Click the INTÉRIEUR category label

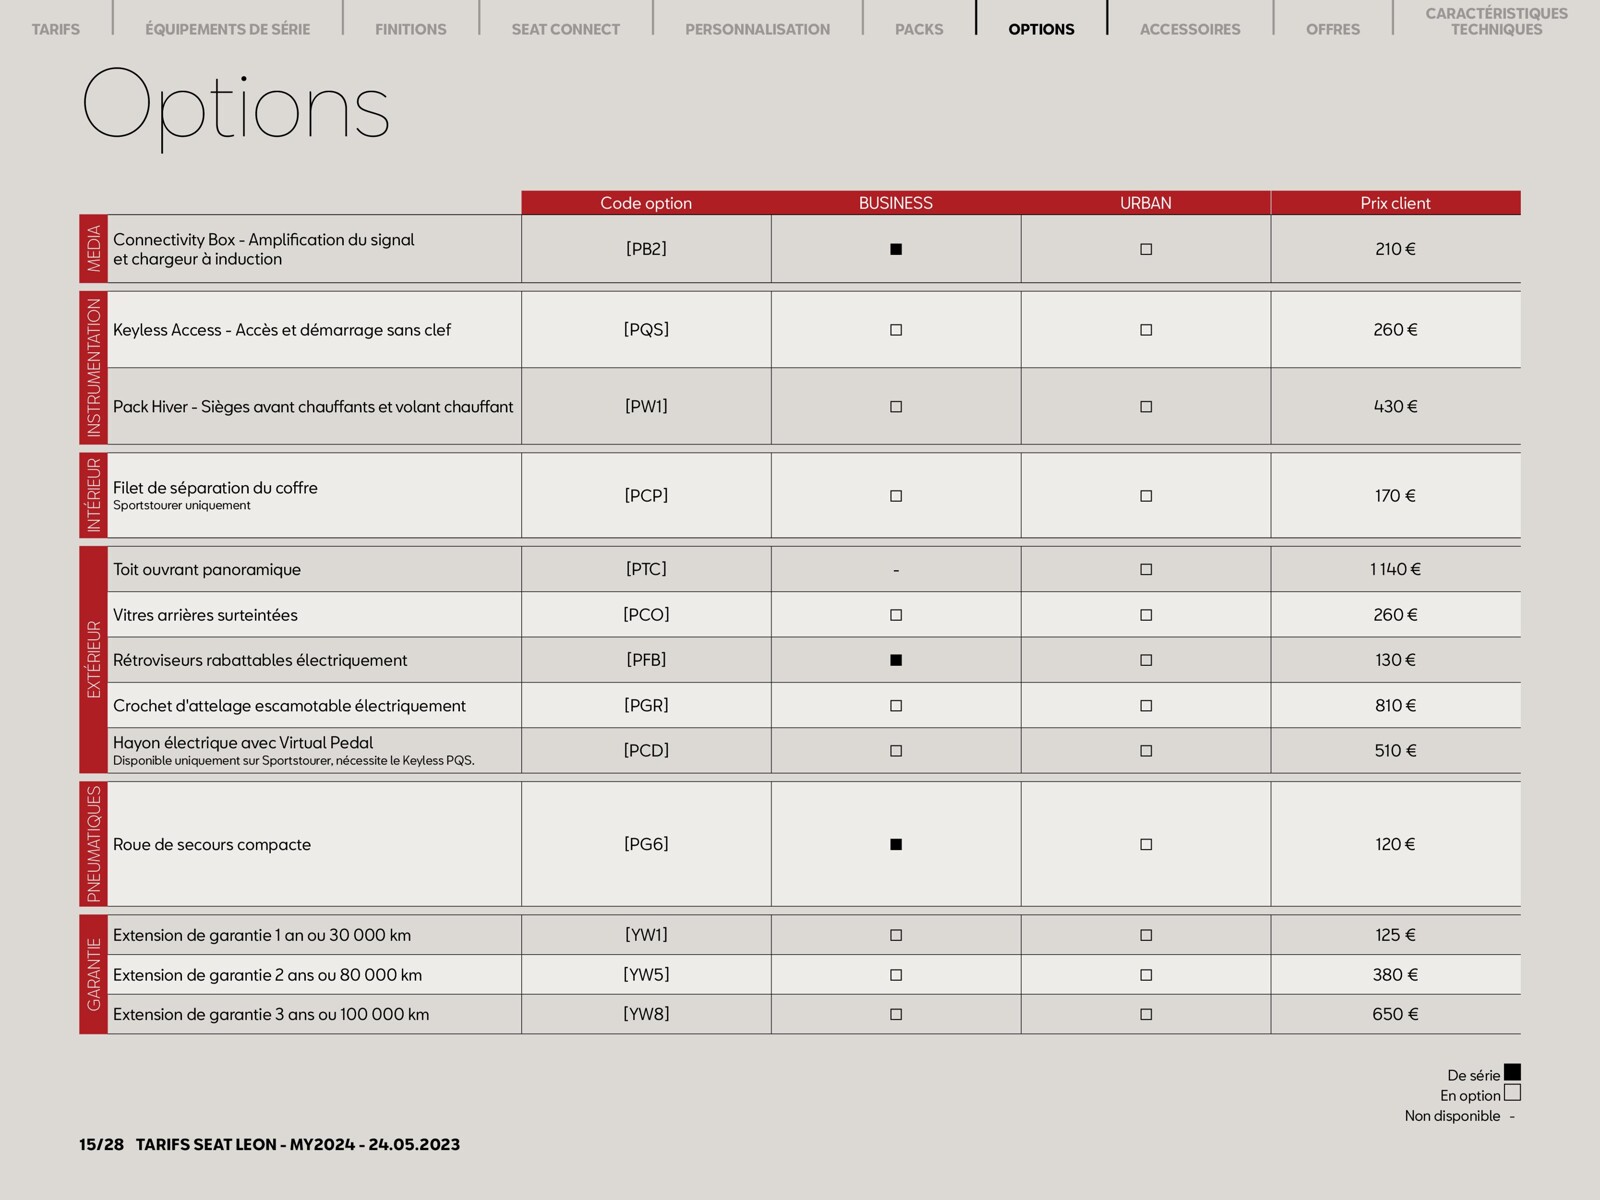pos(94,496)
